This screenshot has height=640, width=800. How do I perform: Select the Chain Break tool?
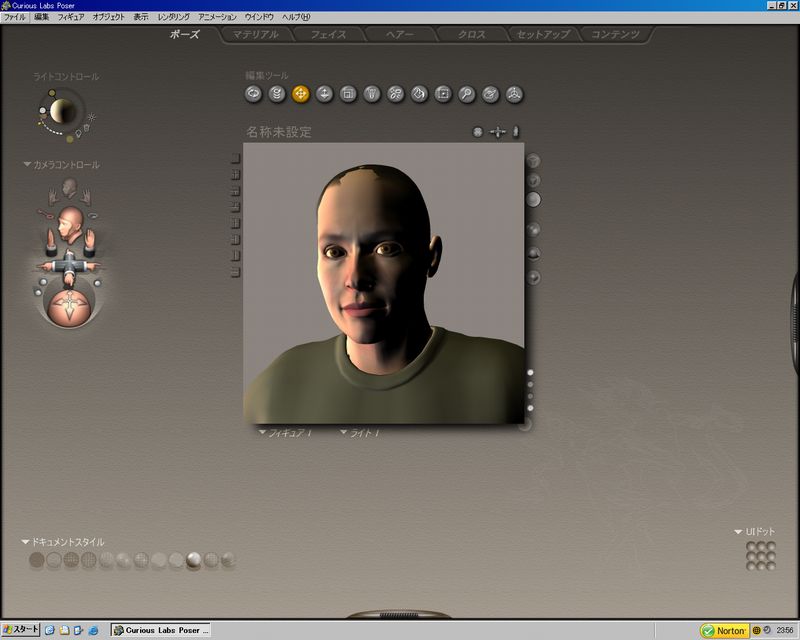[x=395, y=94]
